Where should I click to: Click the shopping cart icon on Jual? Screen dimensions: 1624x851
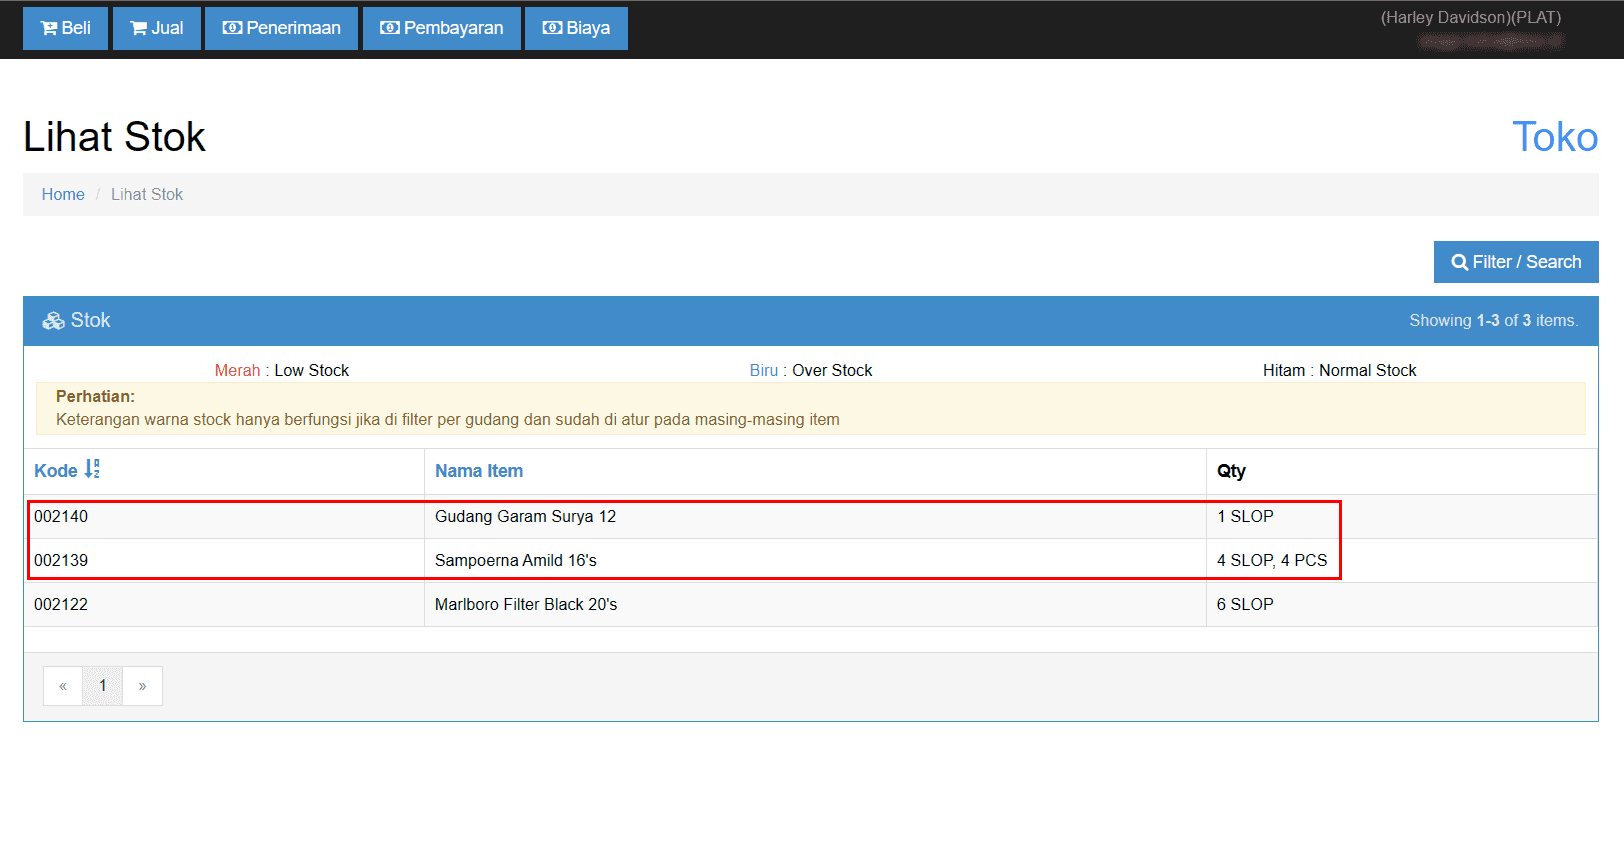(x=139, y=28)
